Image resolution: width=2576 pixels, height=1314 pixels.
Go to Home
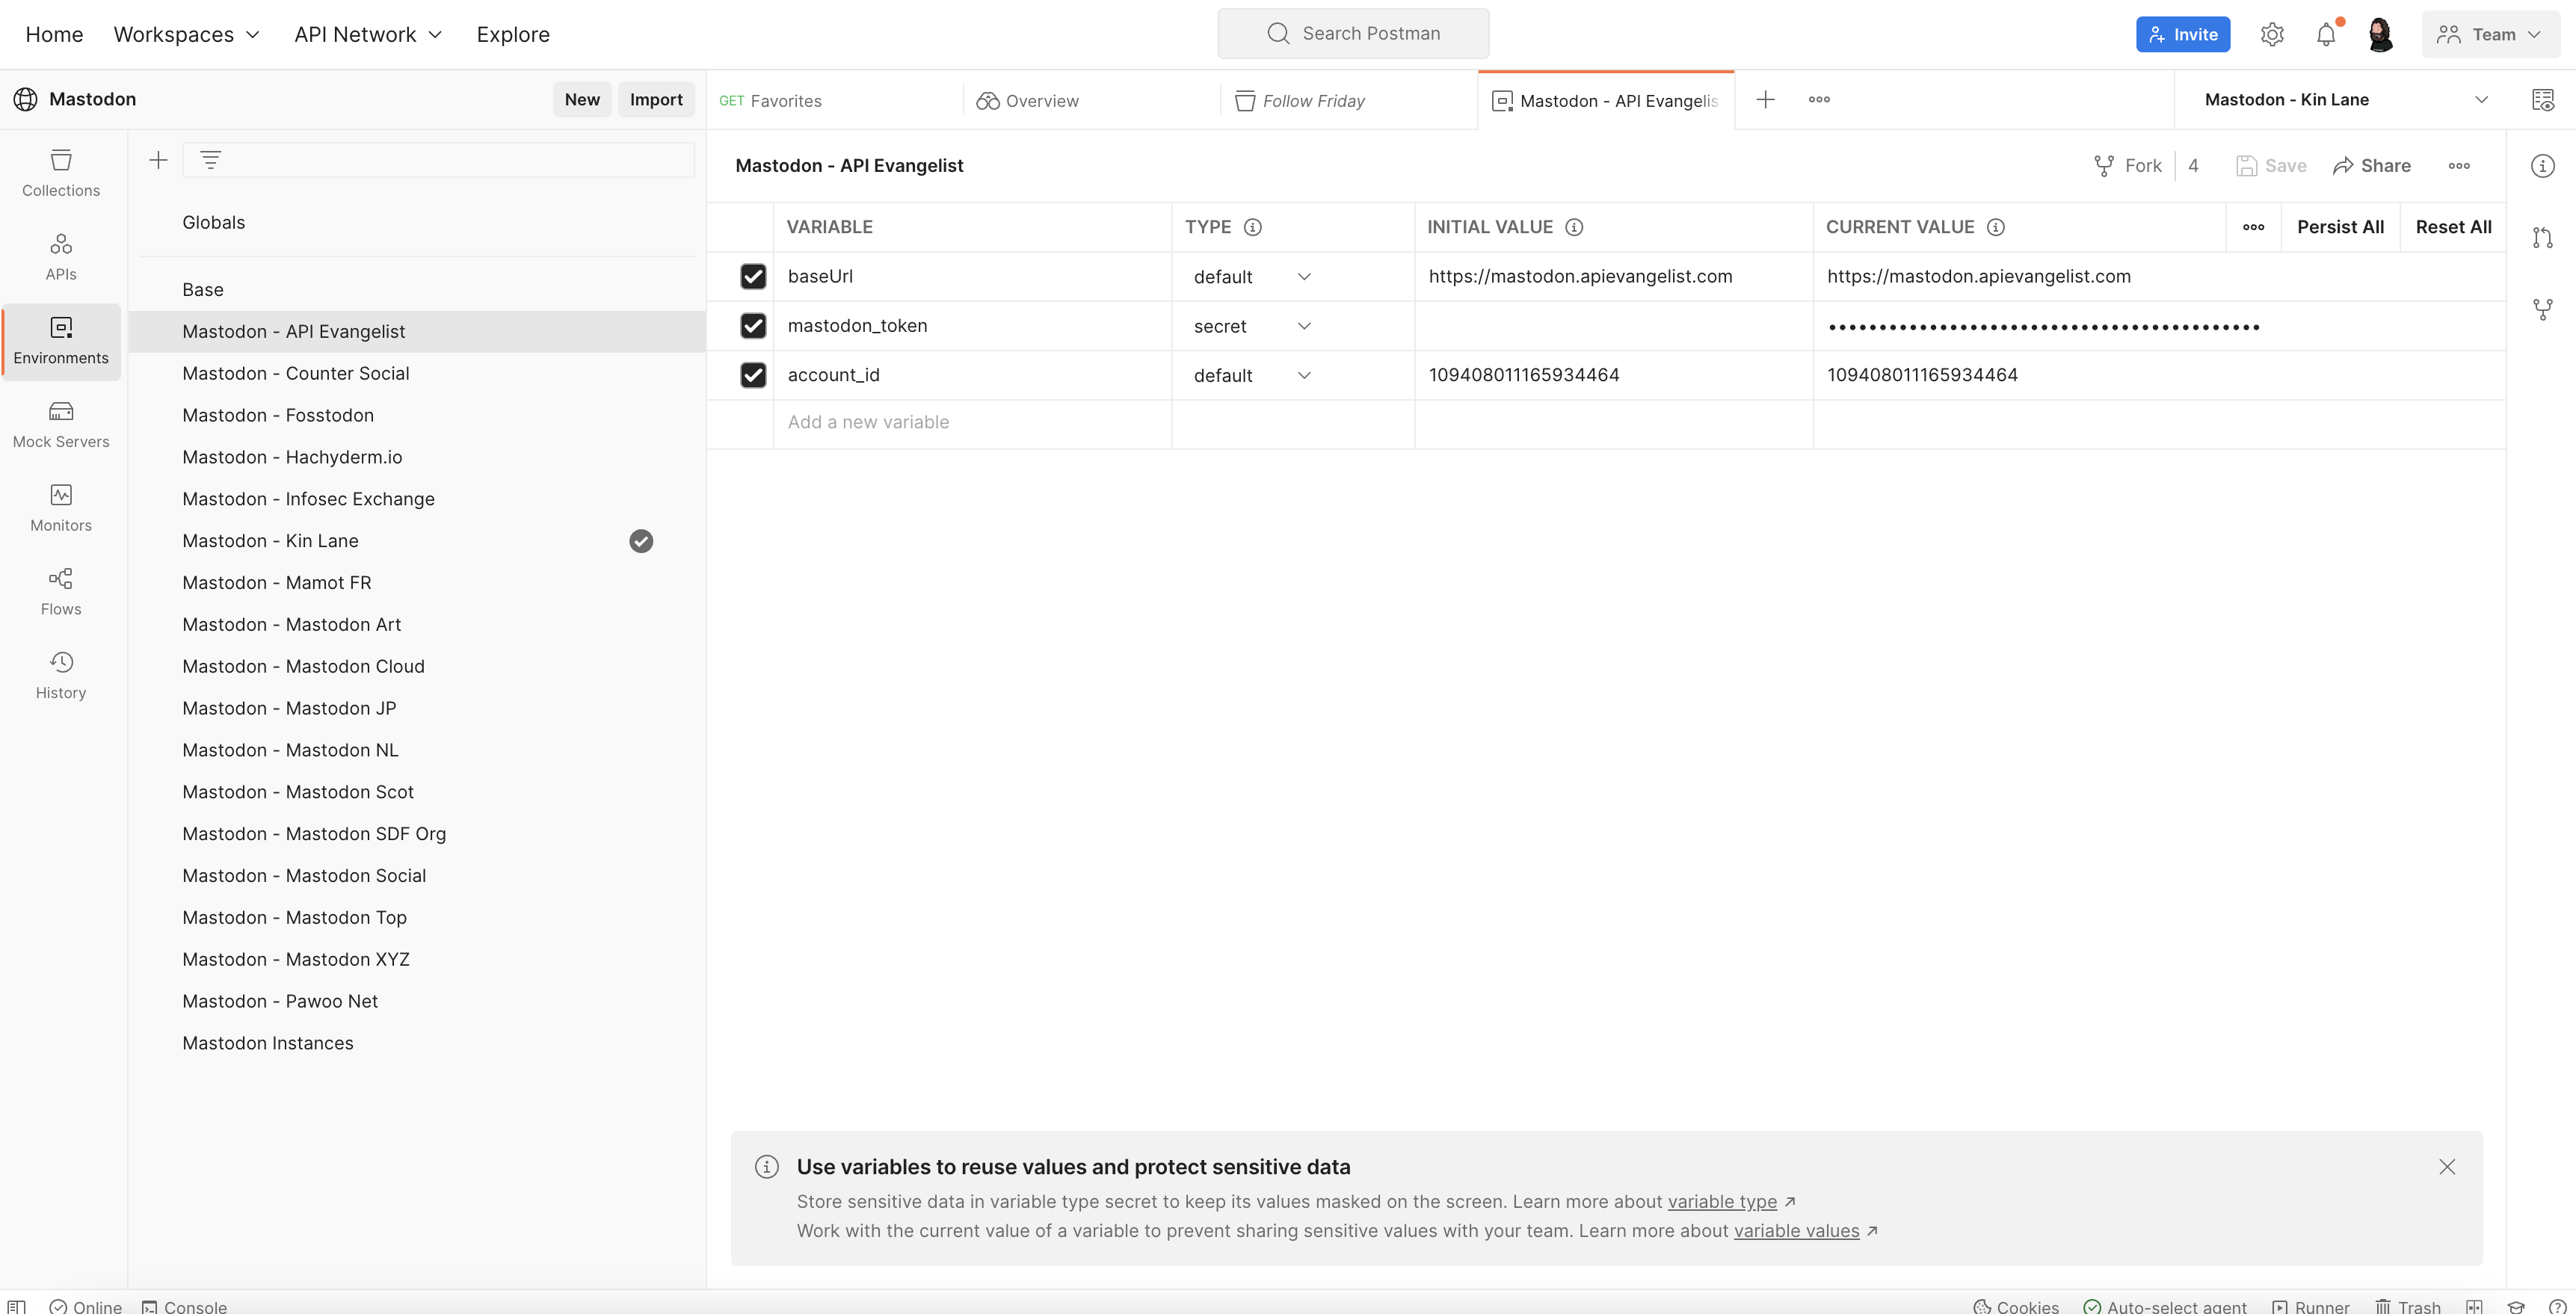(x=54, y=34)
